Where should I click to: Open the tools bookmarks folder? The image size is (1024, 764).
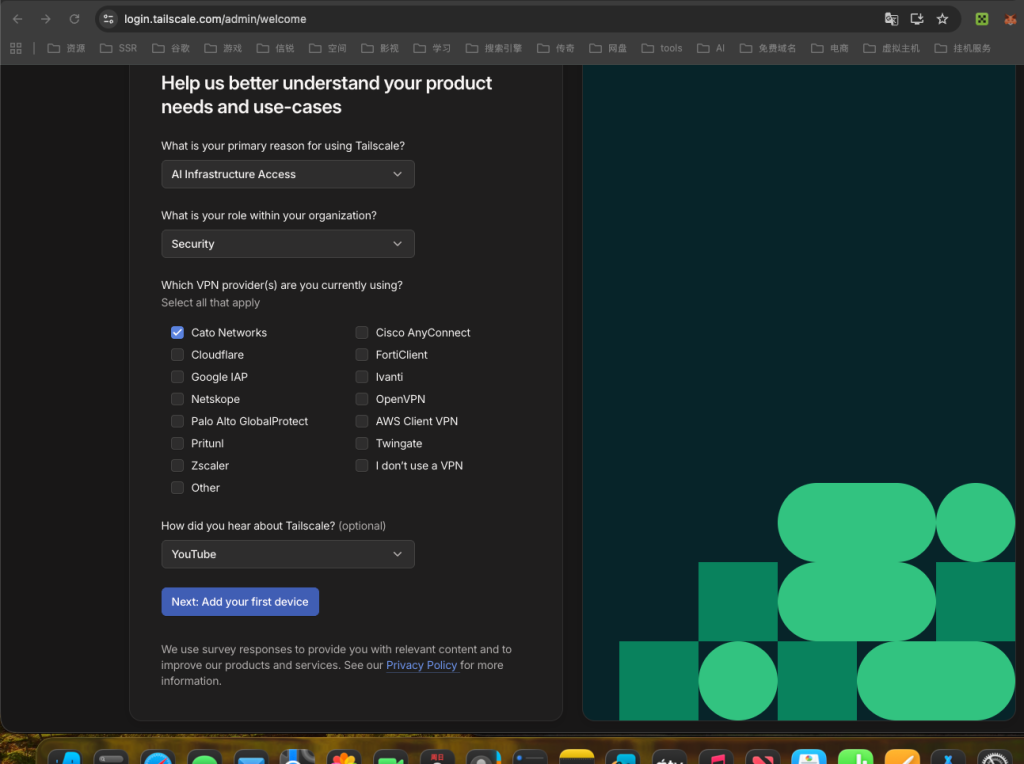(662, 48)
